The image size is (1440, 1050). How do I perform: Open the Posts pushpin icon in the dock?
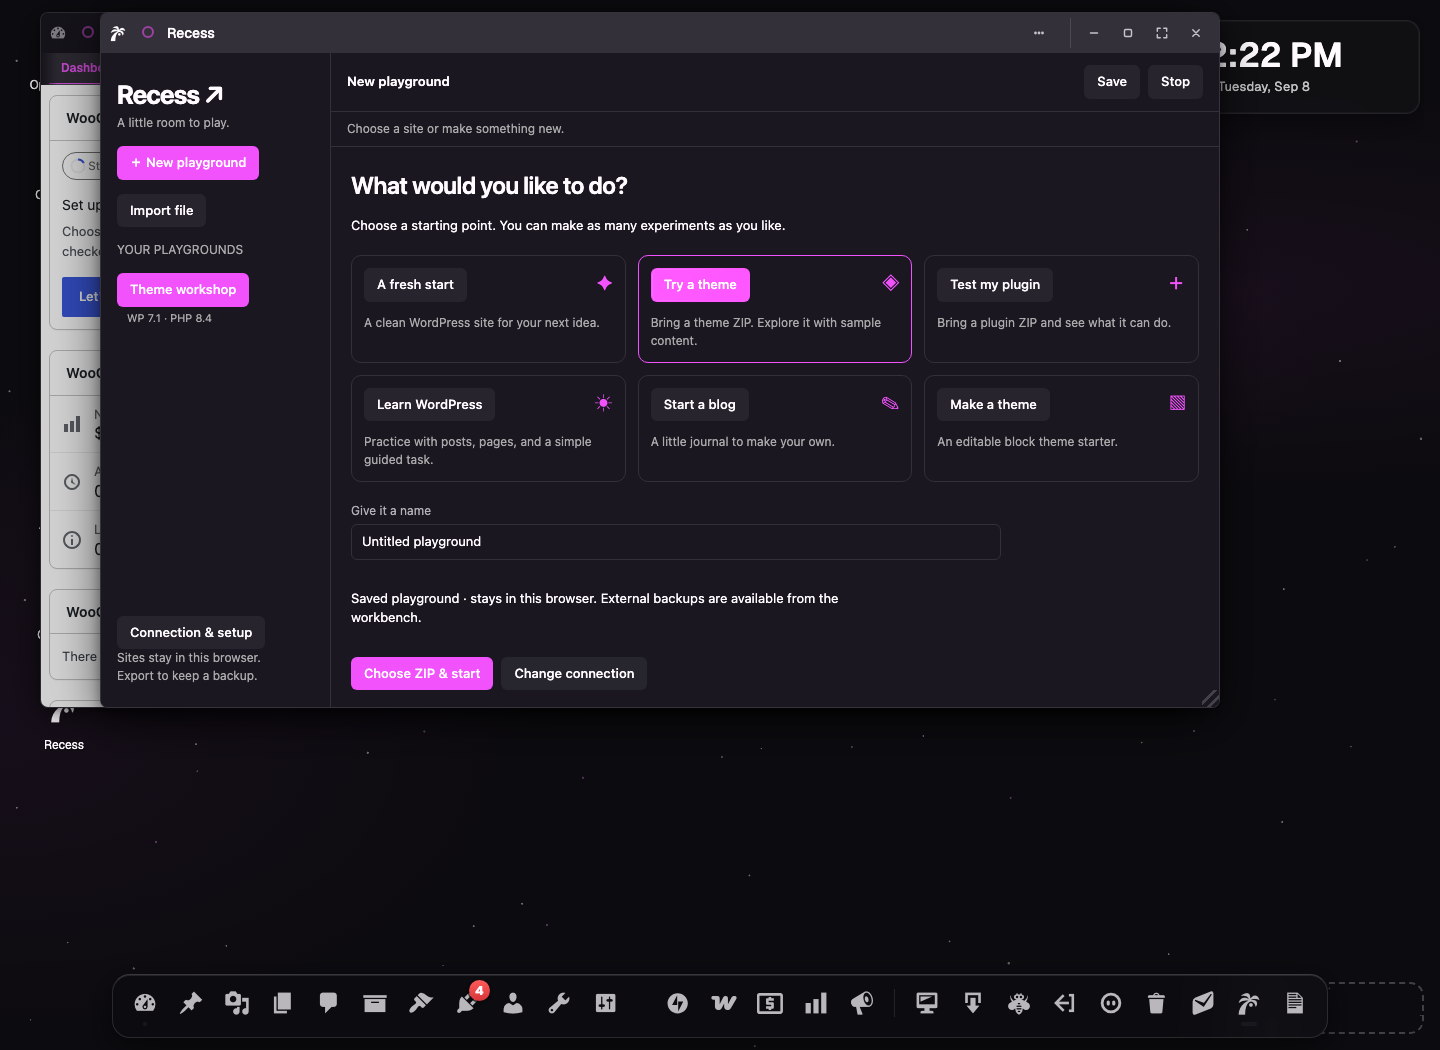[191, 1003]
